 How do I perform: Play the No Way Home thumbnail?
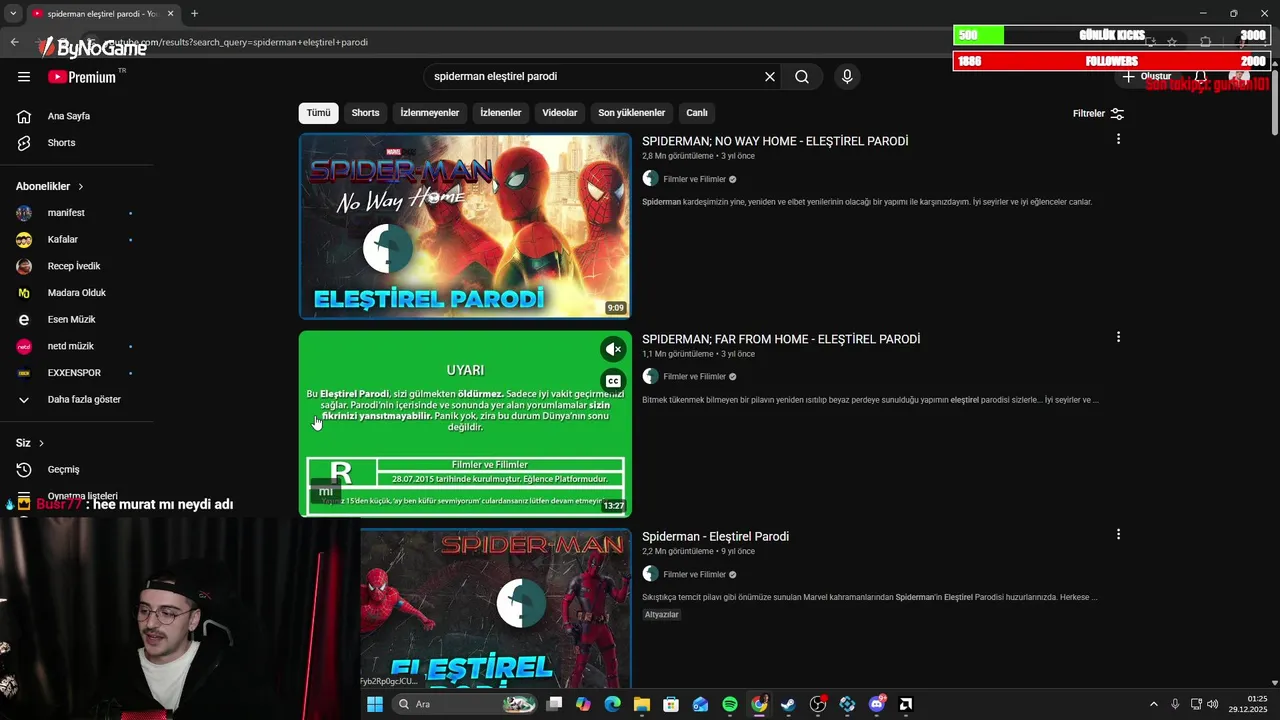point(465,226)
